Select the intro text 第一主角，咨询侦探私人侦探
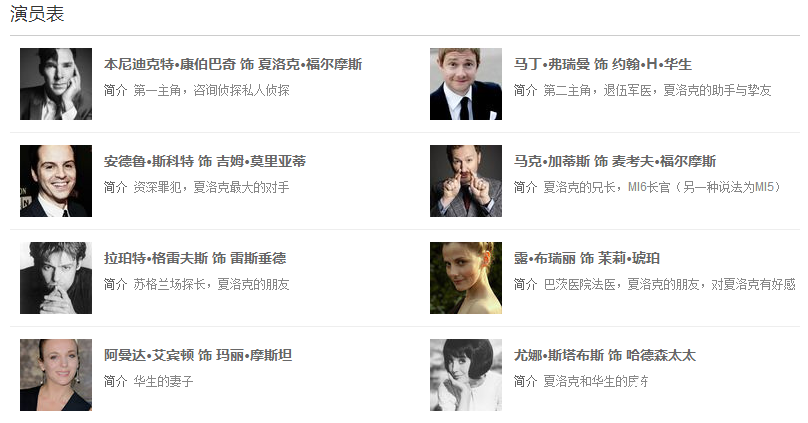808x423 pixels. [211, 91]
